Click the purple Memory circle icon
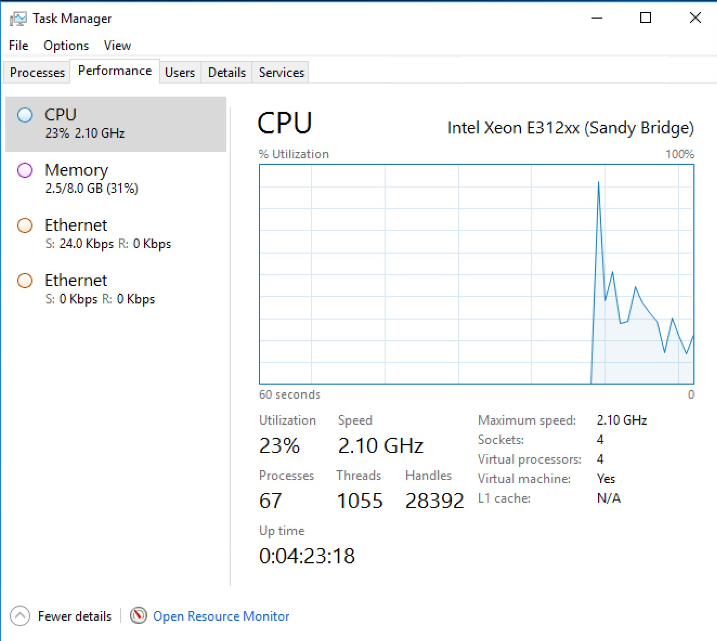Image resolution: width=717 pixels, height=641 pixels. pos(25,170)
